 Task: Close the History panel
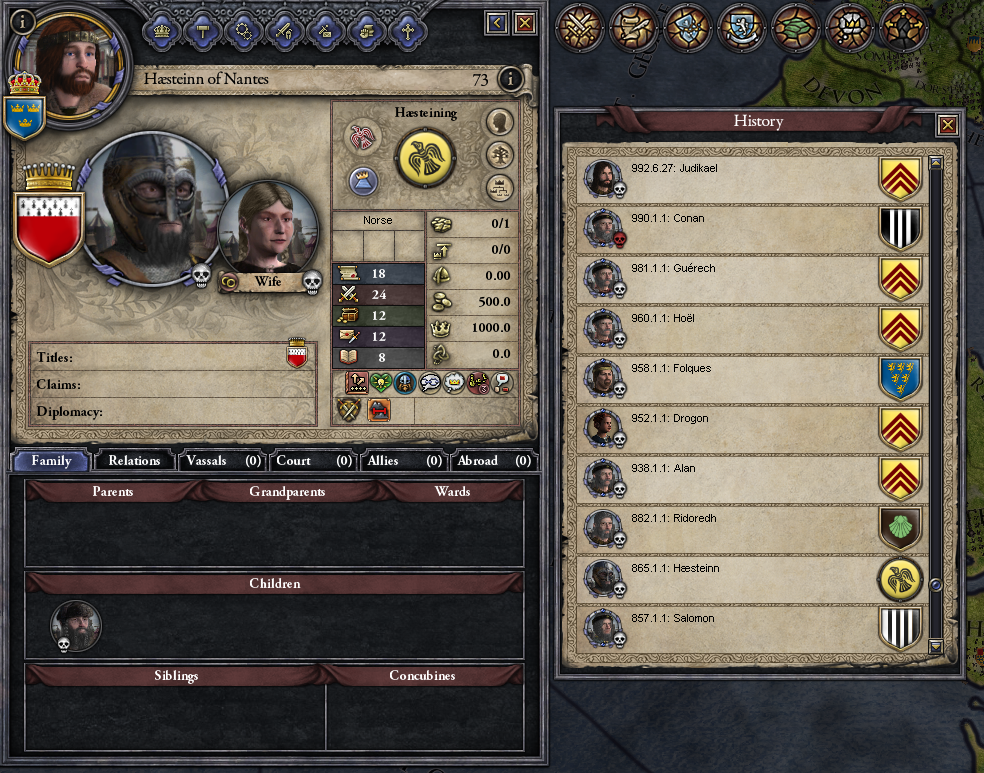pyautogui.click(x=947, y=125)
